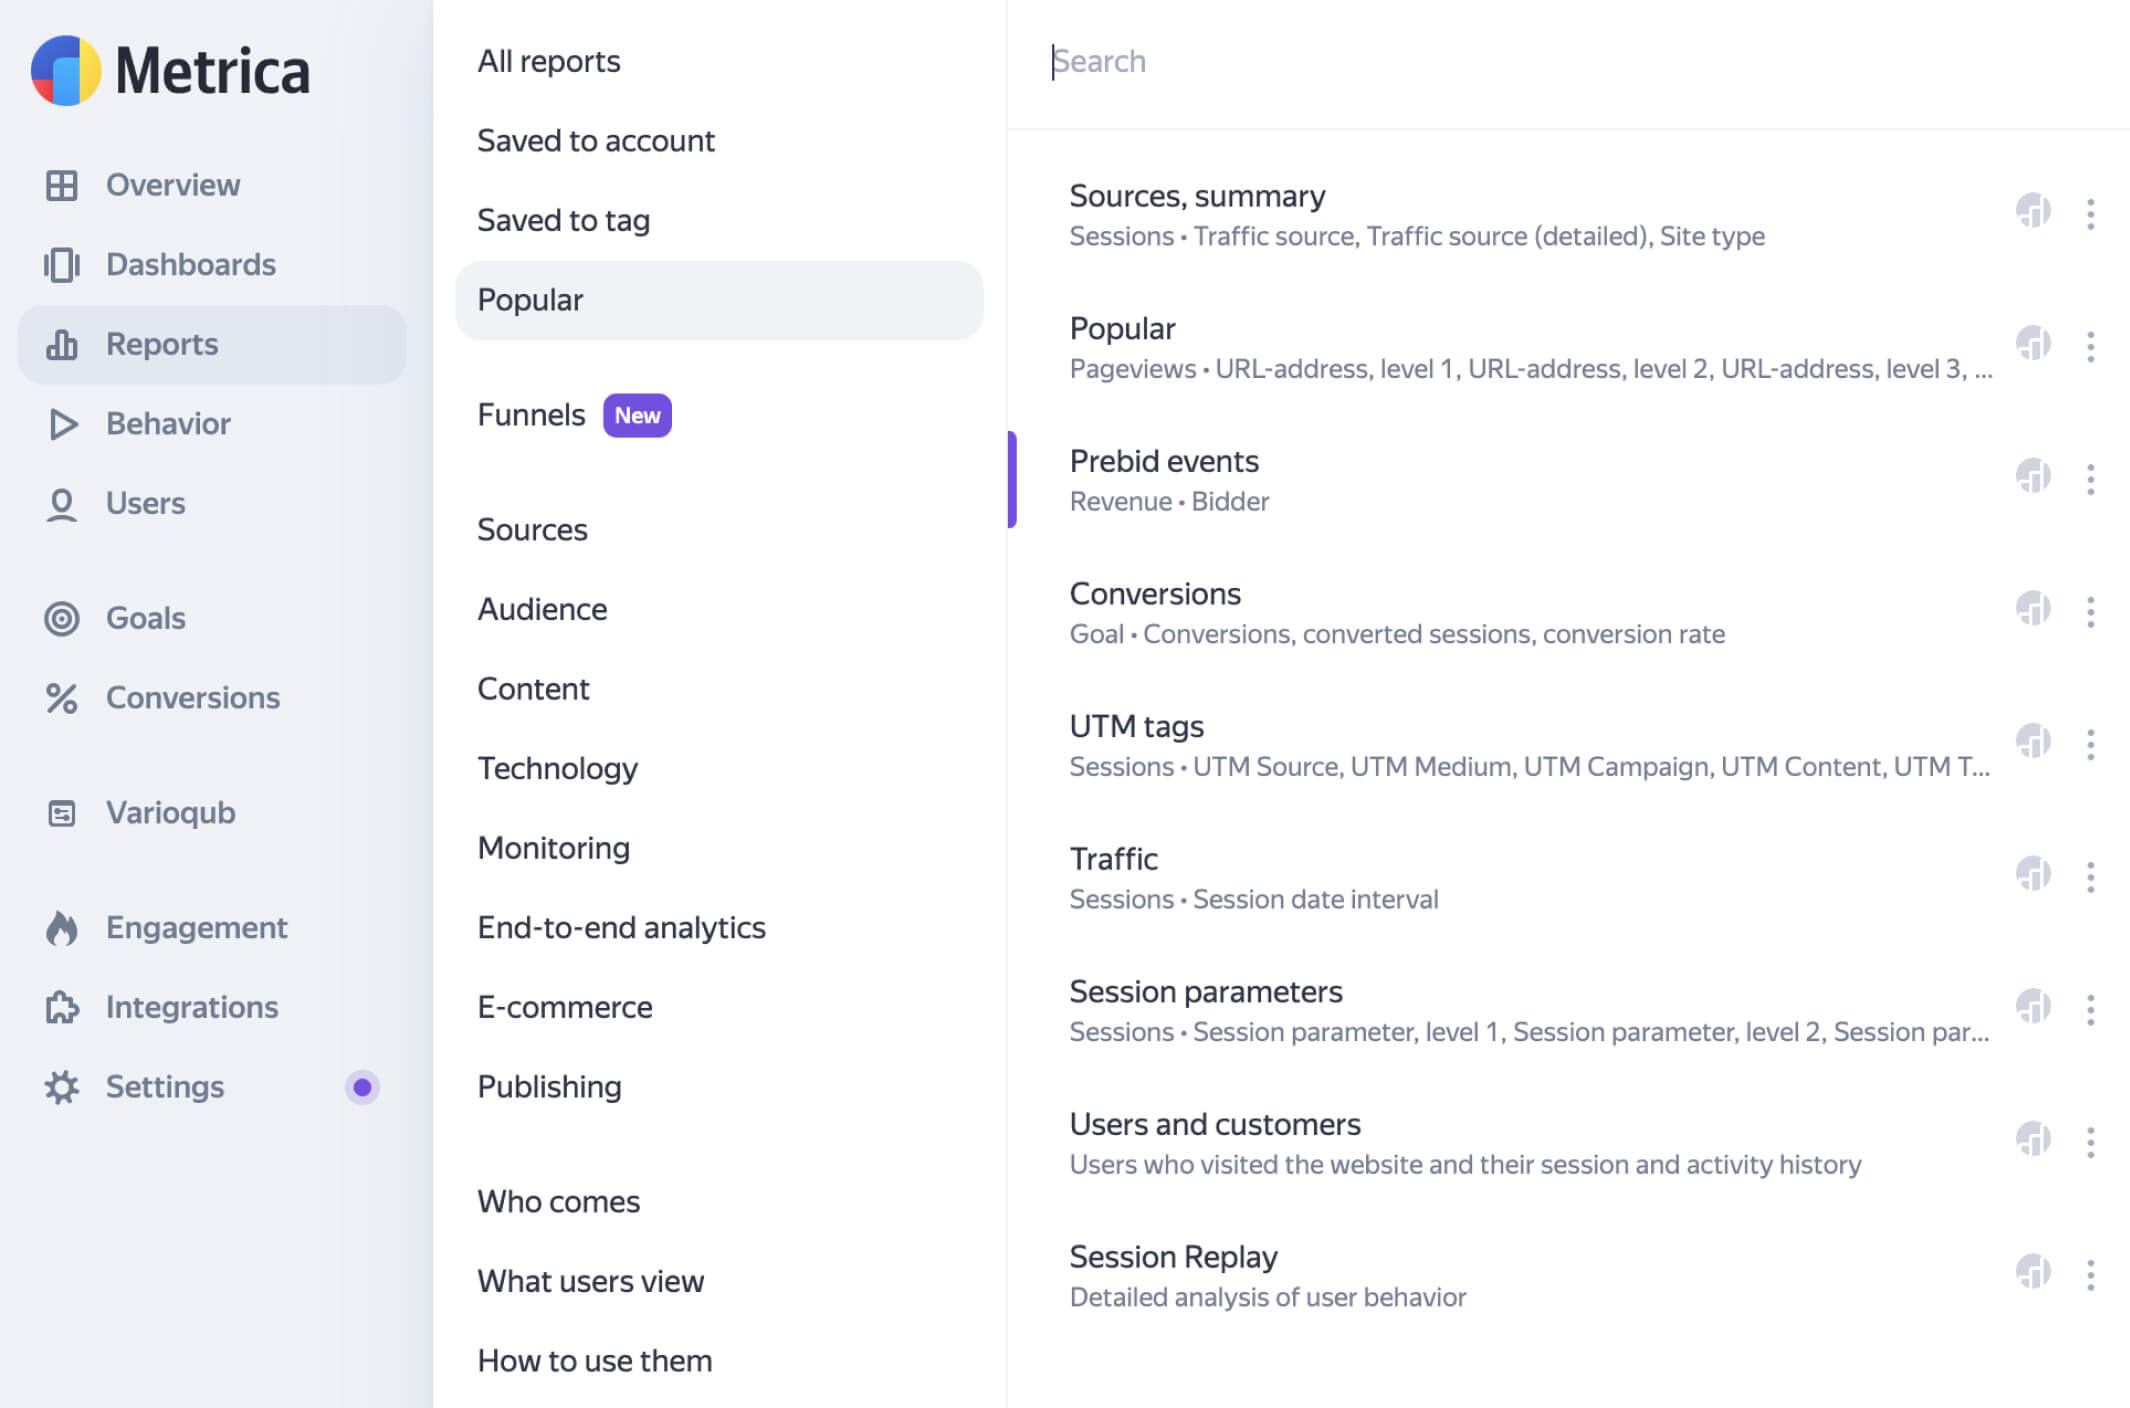Open Overview via its grid icon
Screen dimensions: 2130x1408
[61, 185]
